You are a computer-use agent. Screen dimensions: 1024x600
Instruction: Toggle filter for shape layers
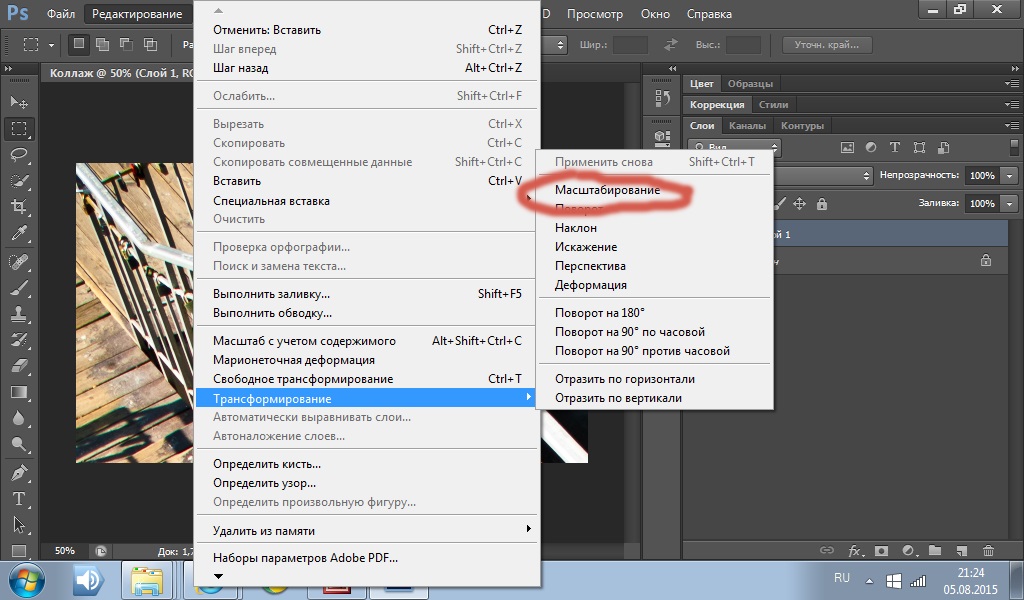click(919, 148)
